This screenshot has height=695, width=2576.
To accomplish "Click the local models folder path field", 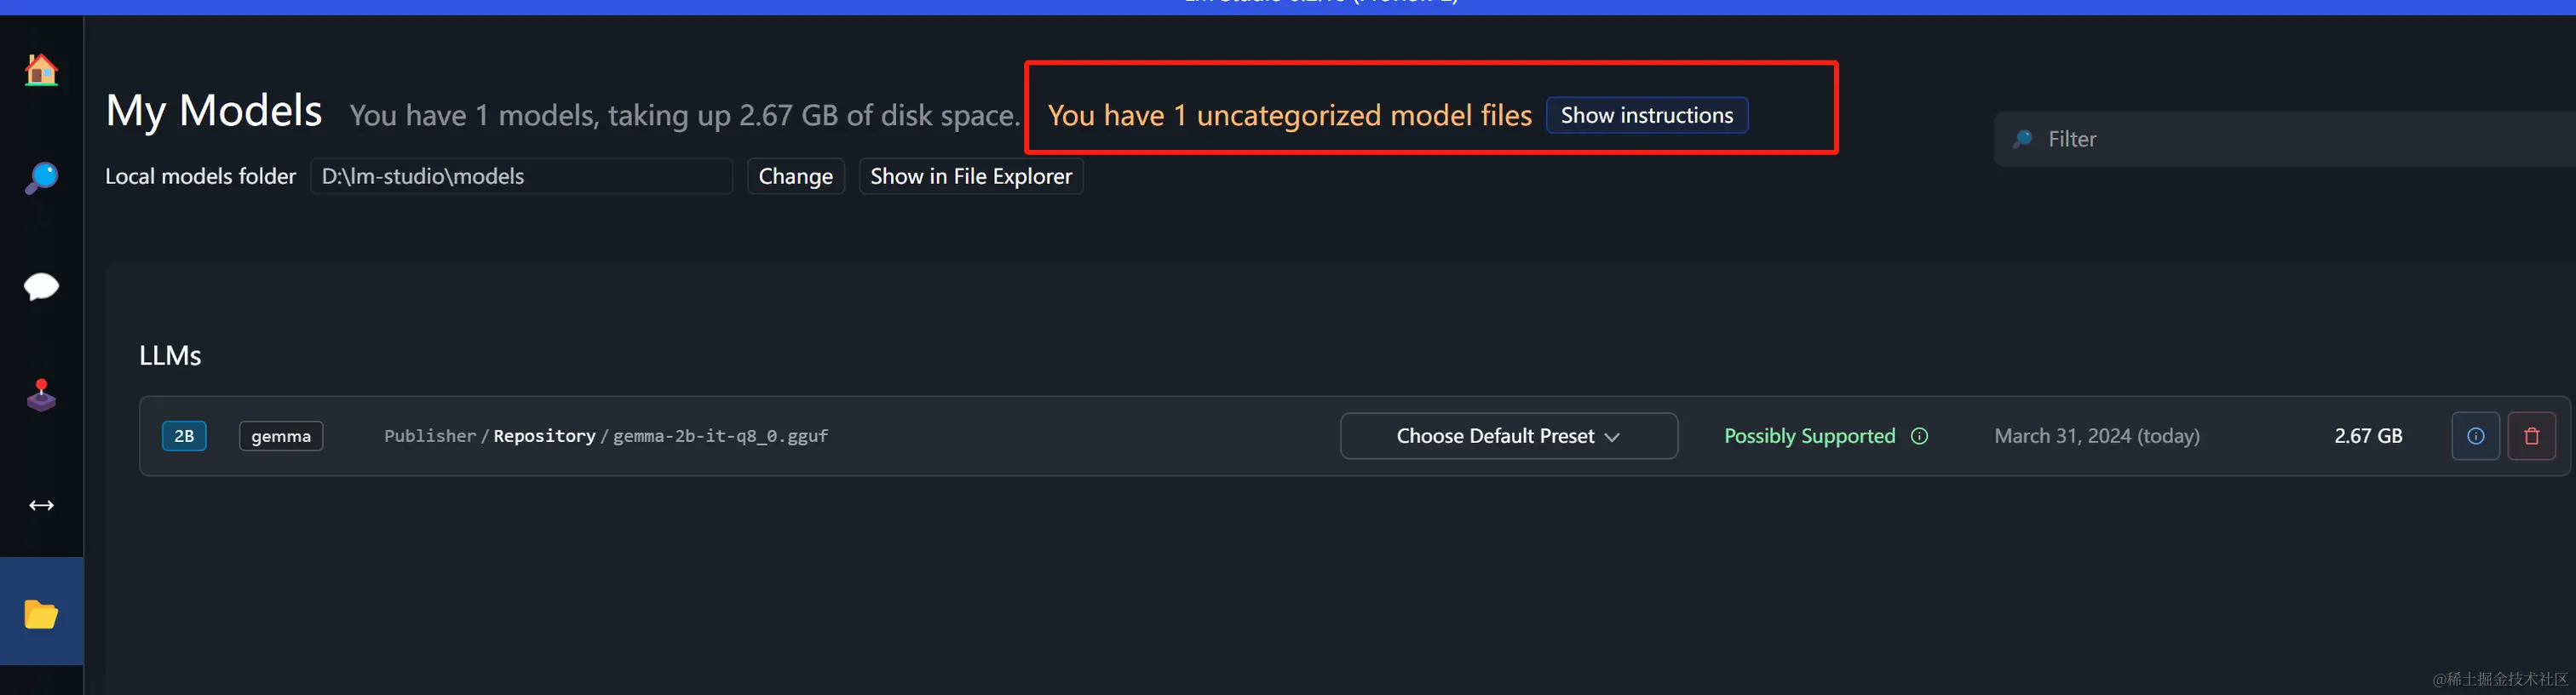I will click(521, 176).
